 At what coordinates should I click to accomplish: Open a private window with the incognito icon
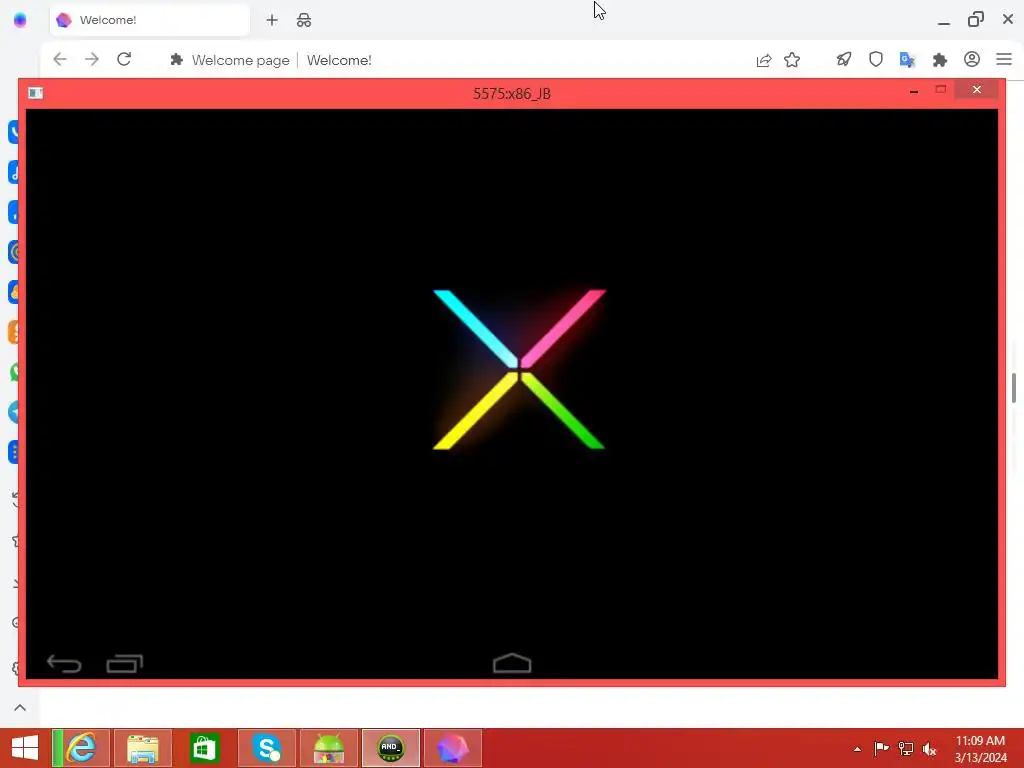click(304, 20)
